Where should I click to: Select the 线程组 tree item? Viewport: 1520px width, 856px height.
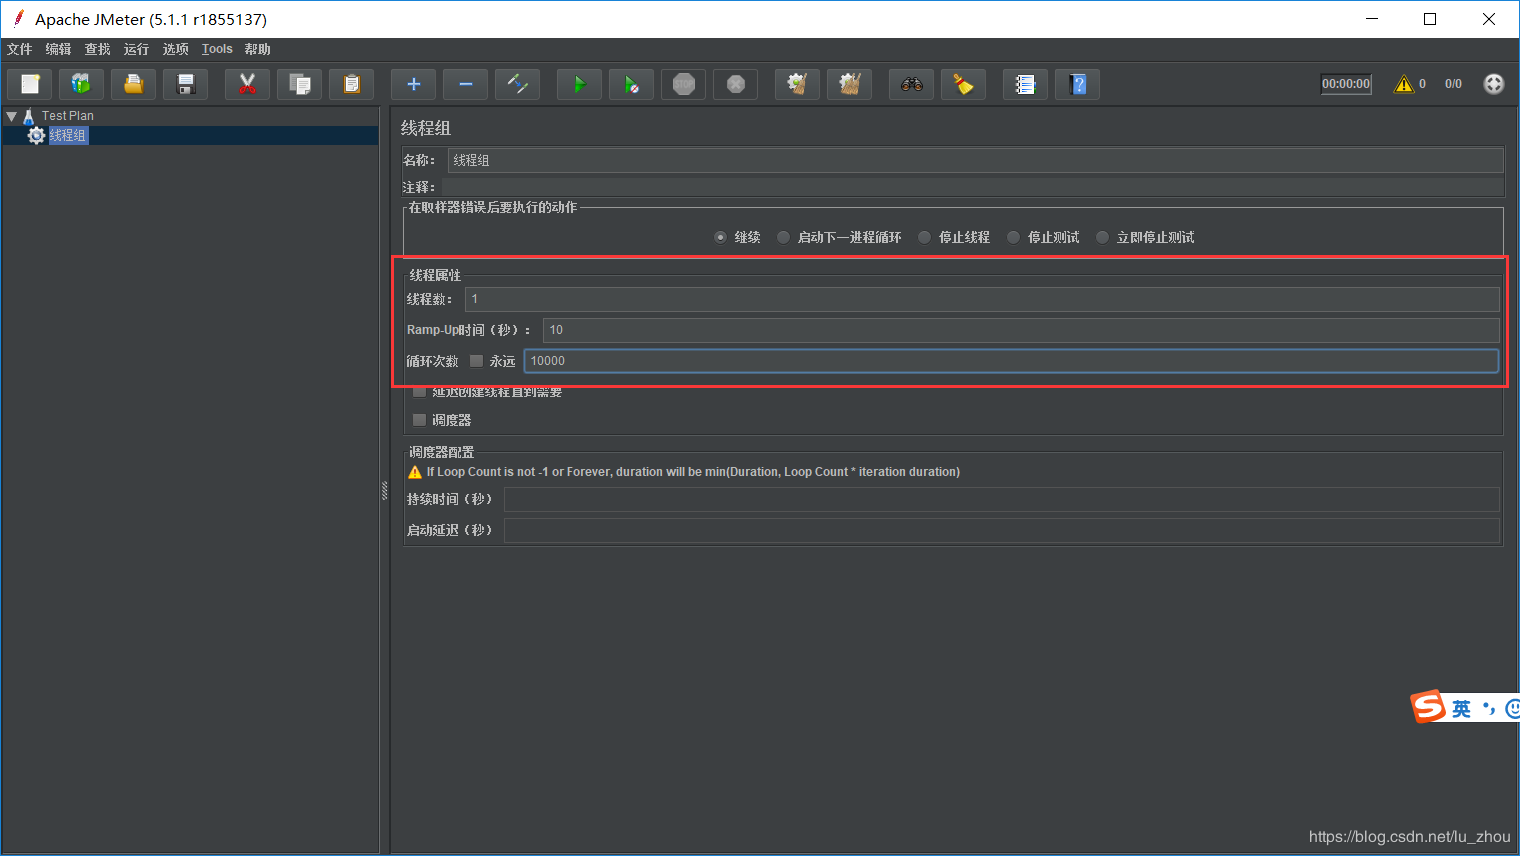point(68,135)
